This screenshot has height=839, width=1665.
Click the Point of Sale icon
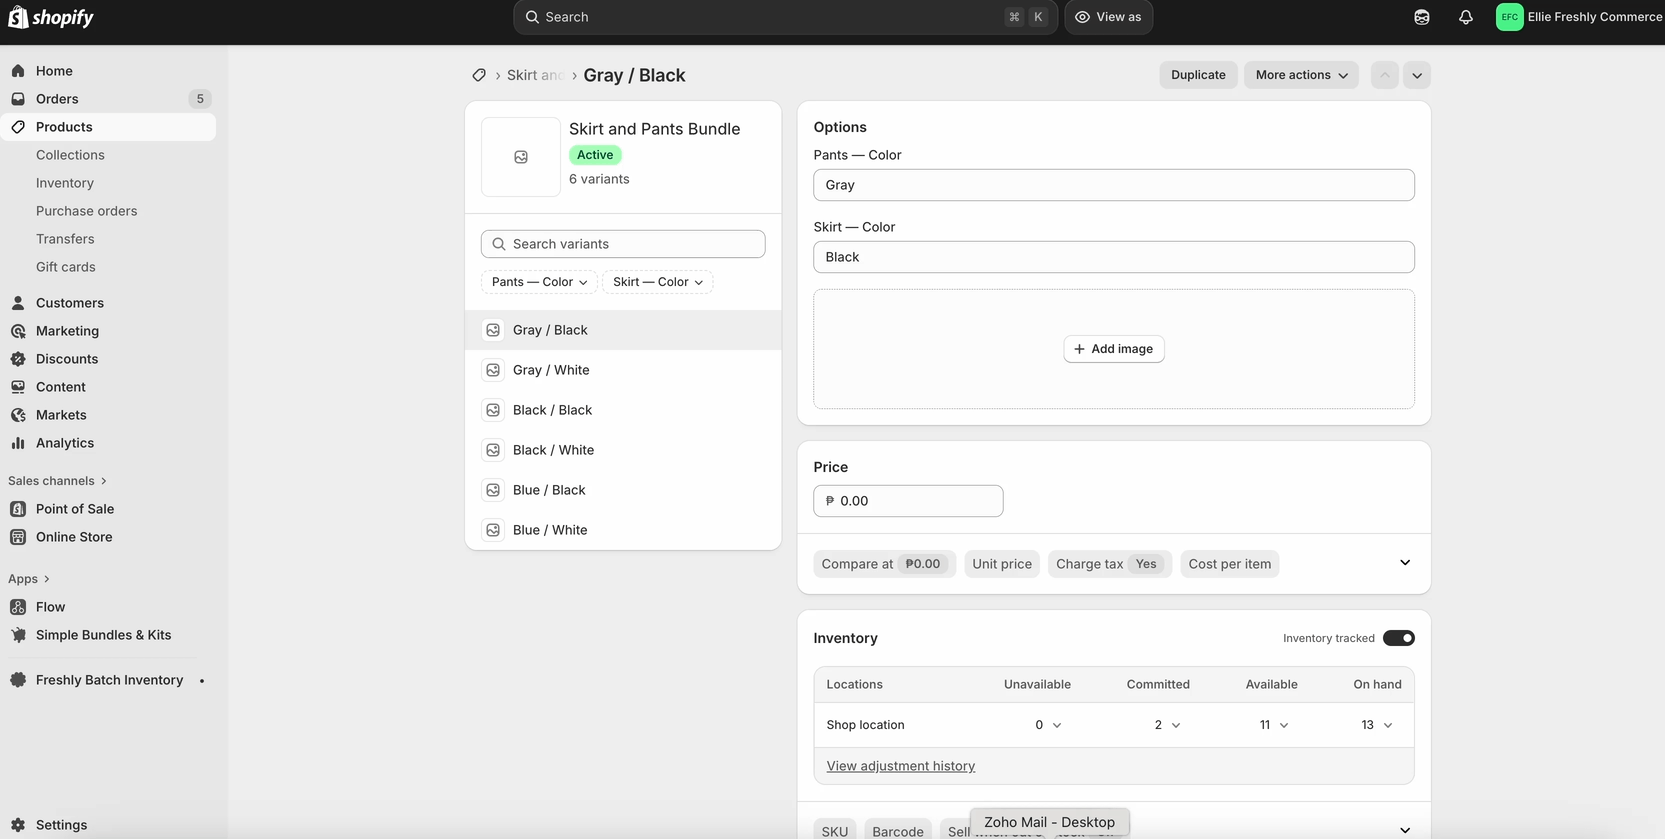point(18,509)
